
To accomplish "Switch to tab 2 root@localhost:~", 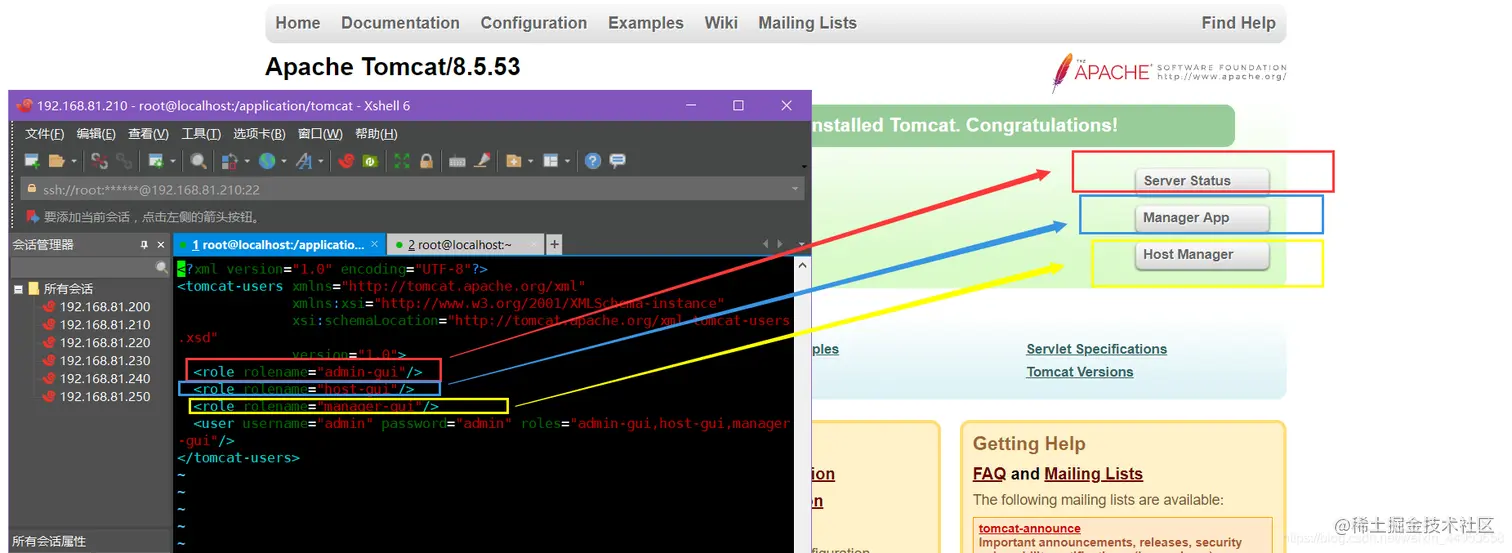I will (467, 245).
